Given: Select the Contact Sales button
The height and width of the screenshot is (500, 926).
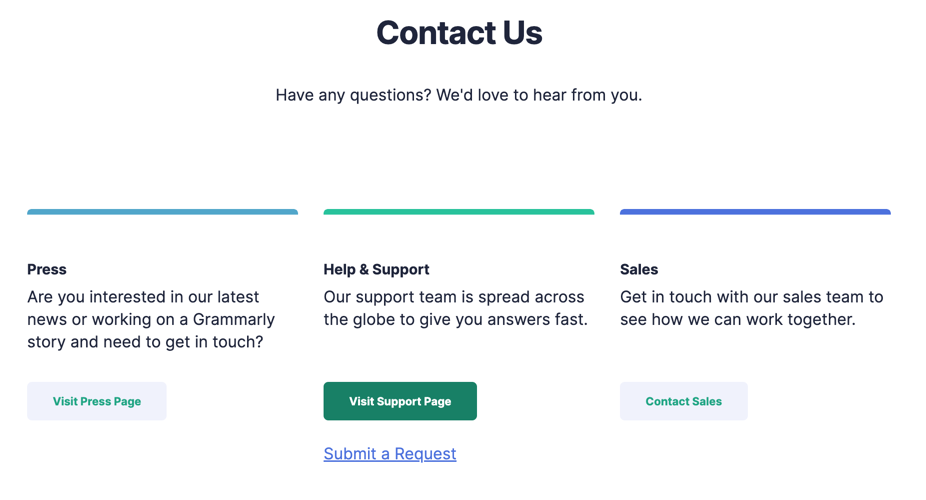Looking at the screenshot, I should (684, 401).
